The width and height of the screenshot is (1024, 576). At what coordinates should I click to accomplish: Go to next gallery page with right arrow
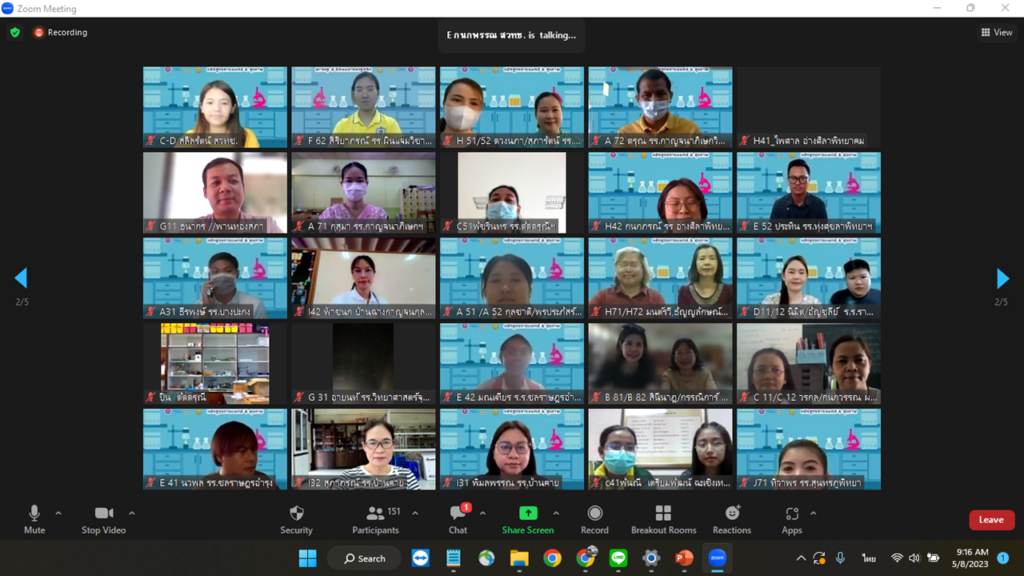tap(1002, 278)
